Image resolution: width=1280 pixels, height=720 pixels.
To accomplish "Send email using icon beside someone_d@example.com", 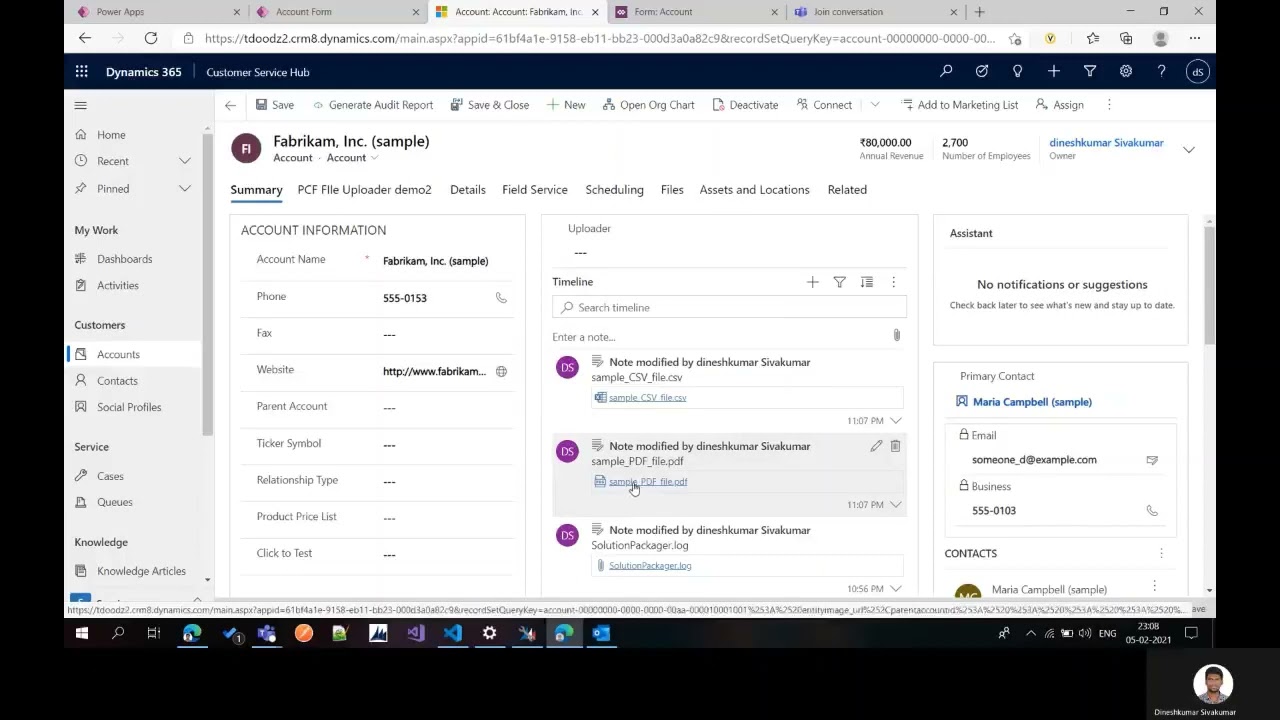I will pos(1152,460).
